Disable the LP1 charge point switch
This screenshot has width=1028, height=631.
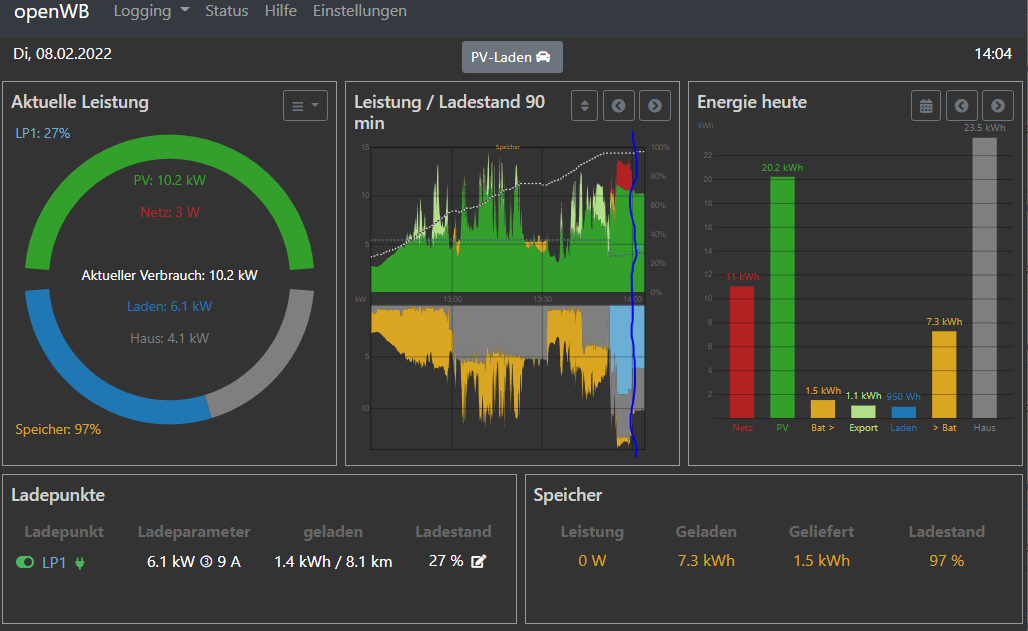tap(25, 563)
